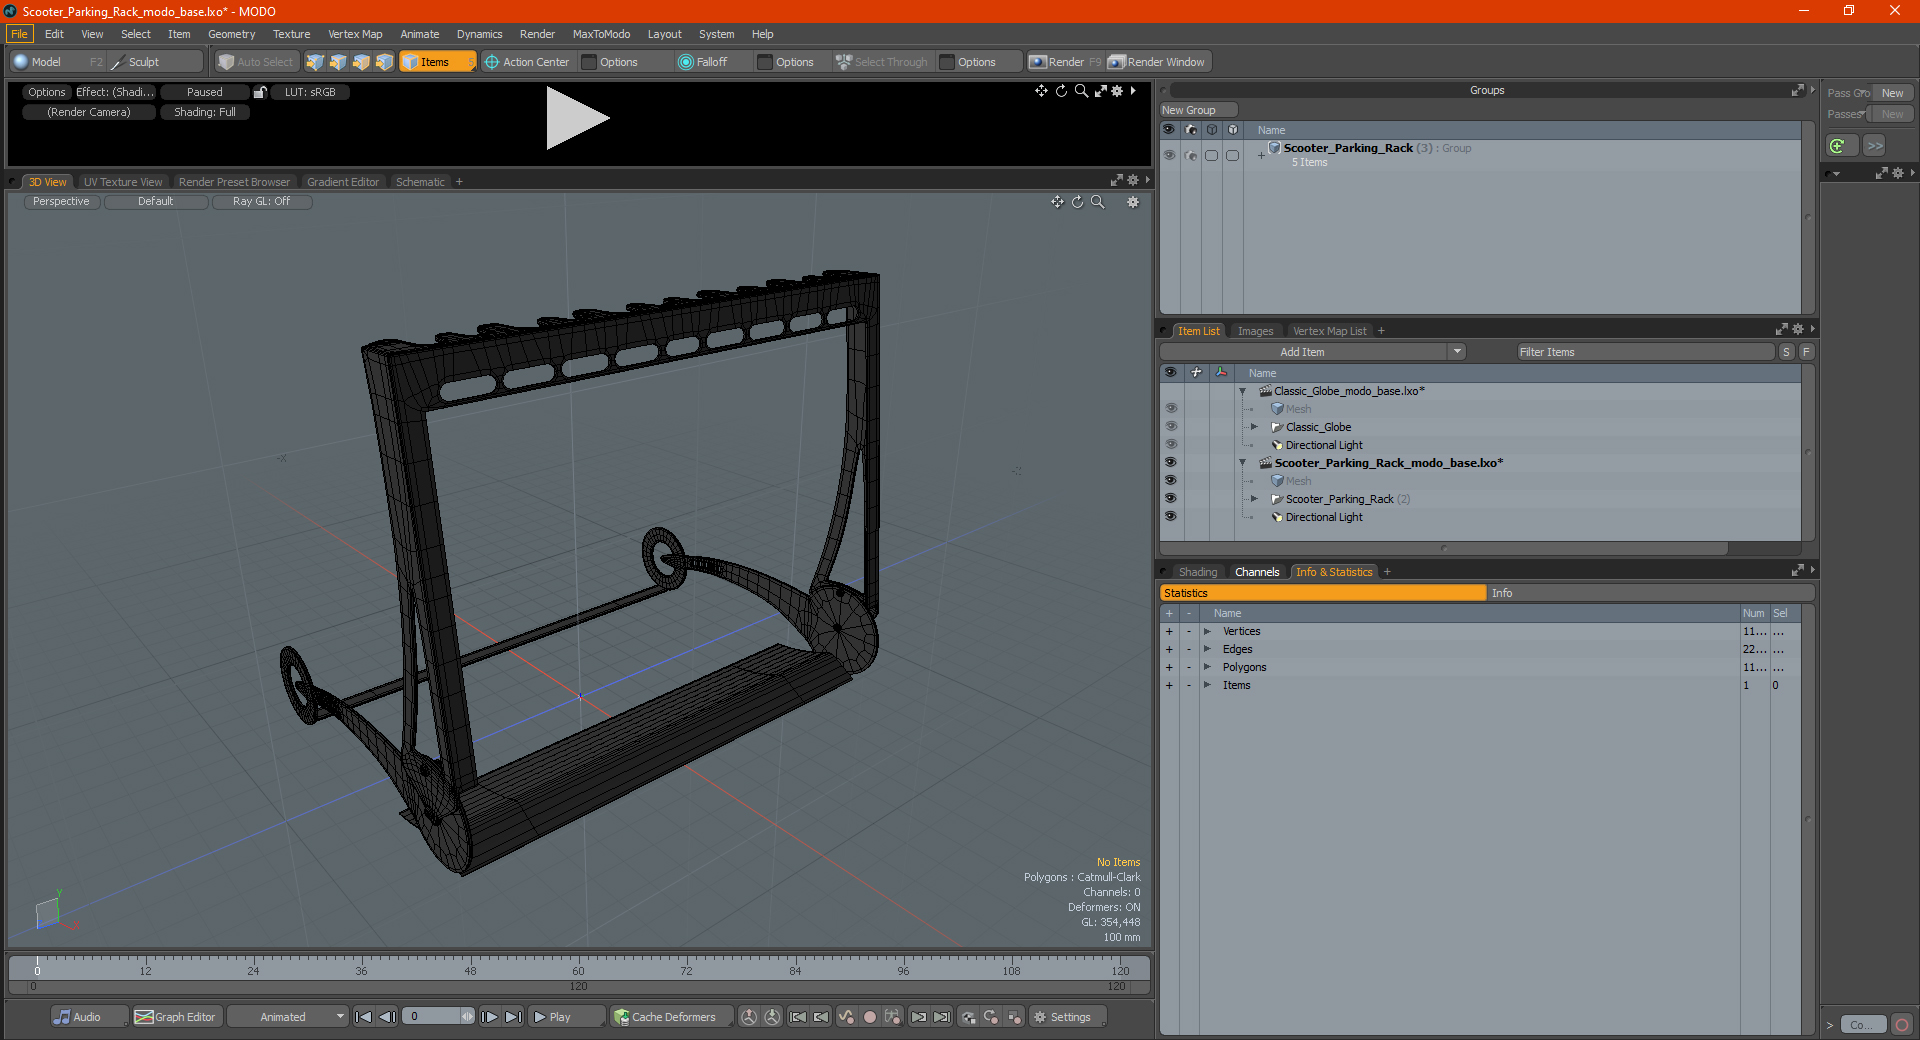Toggle visibility of Scooter_Parking_Rack item in list
The width and height of the screenshot is (1920, 1040).
click(x=1170, y=499)
